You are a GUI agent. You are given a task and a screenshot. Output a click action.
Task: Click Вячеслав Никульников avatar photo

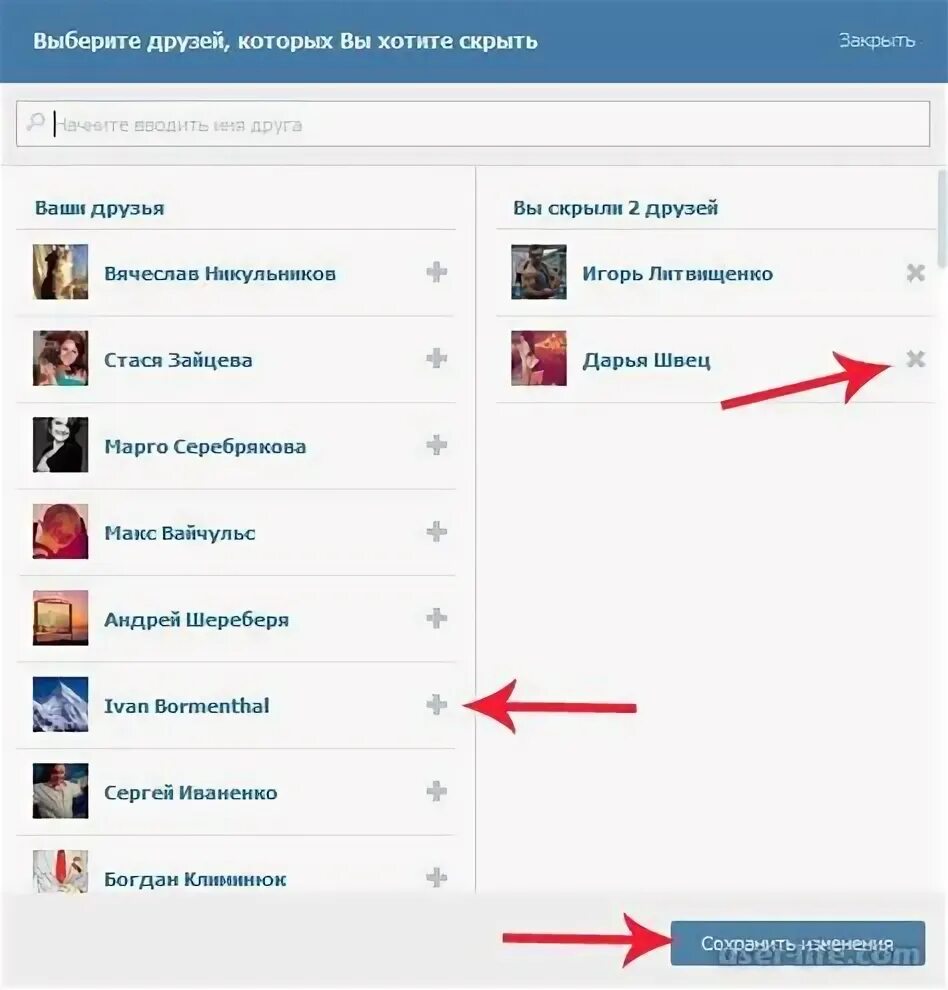(x=61, y=271)
